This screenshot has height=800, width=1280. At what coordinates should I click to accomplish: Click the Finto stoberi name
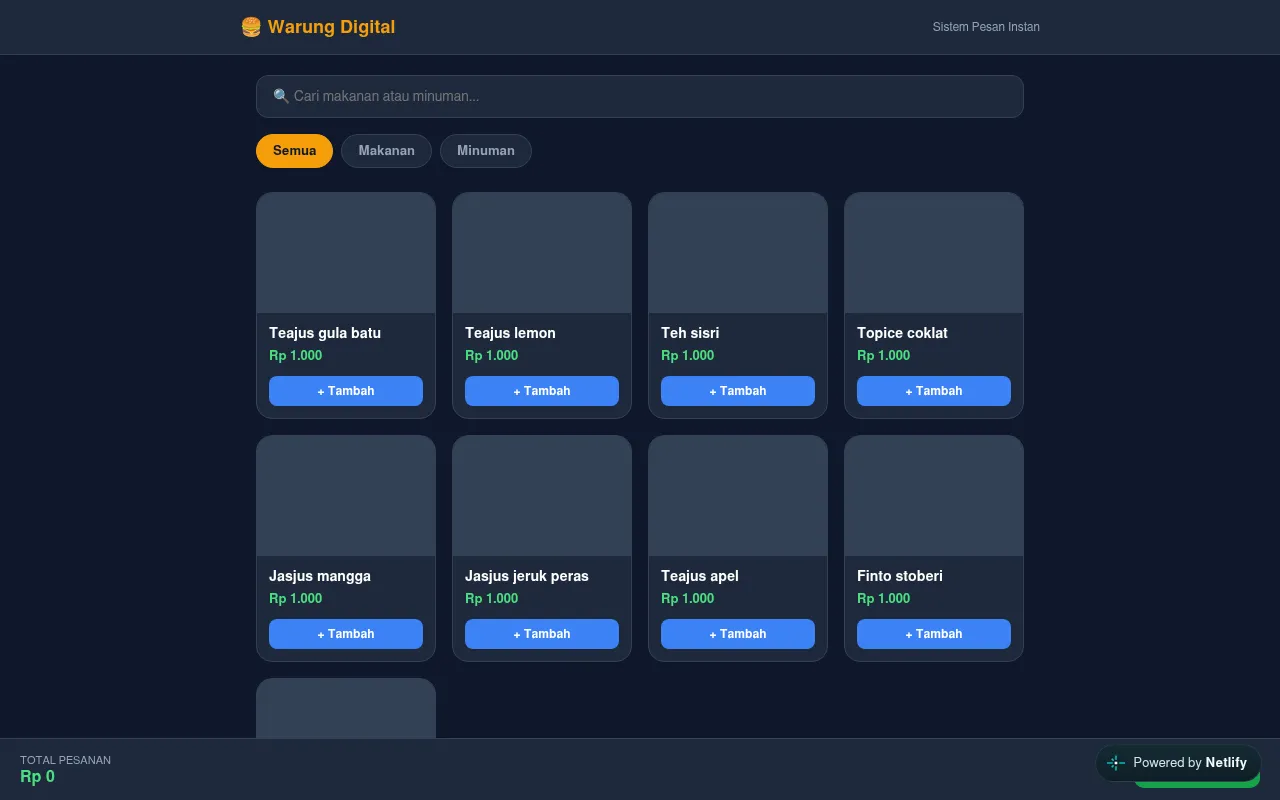(900, 576)
